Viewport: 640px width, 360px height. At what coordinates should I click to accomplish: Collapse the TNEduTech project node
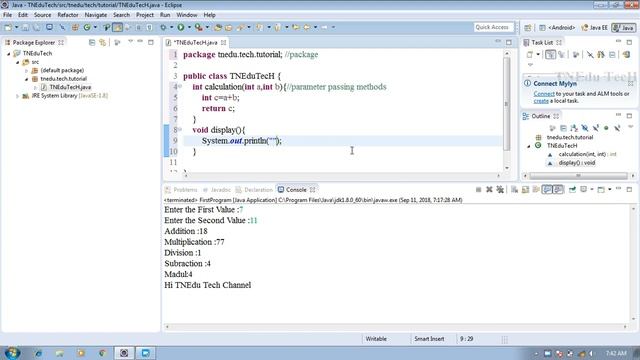coord(9,53)
